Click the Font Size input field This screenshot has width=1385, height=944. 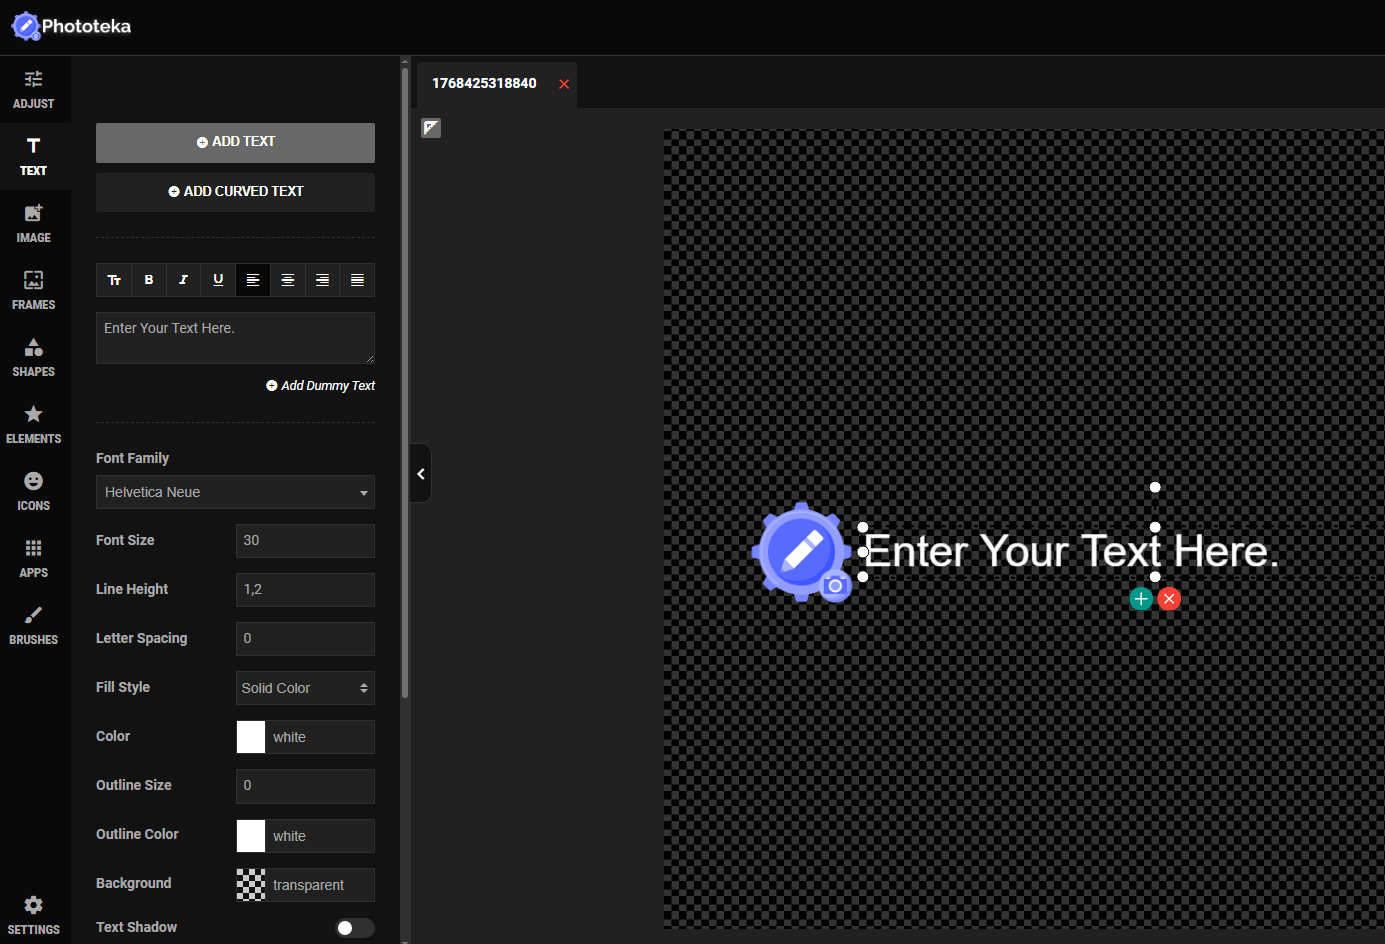pos(305,541)
